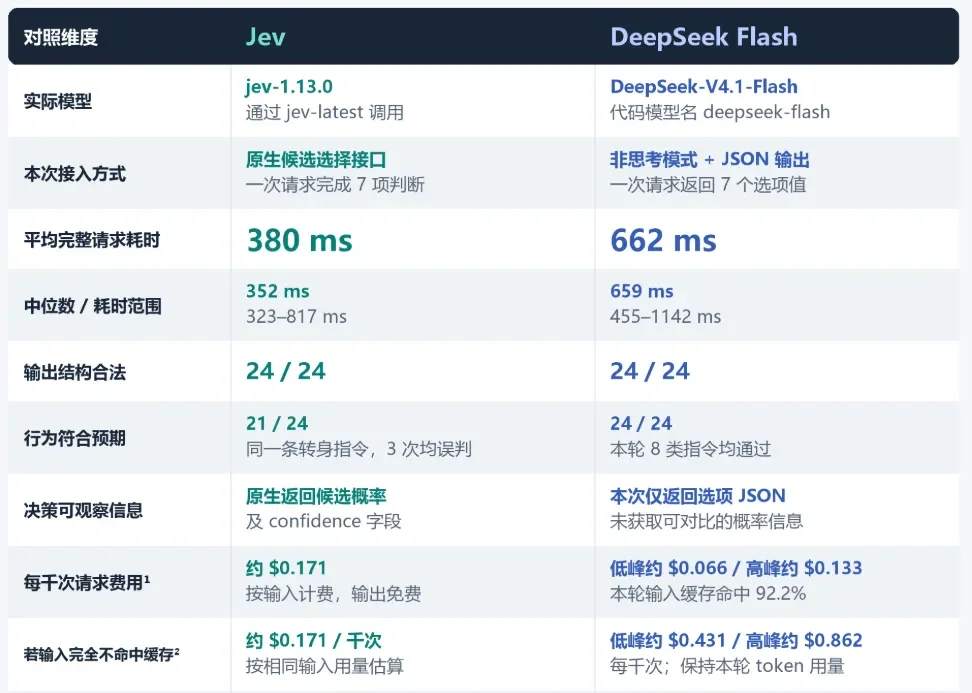The width and height of the screenshot is (972, 693).
Task: Click '未获取可对比的概率信息' text
Action: click(707, 521)
